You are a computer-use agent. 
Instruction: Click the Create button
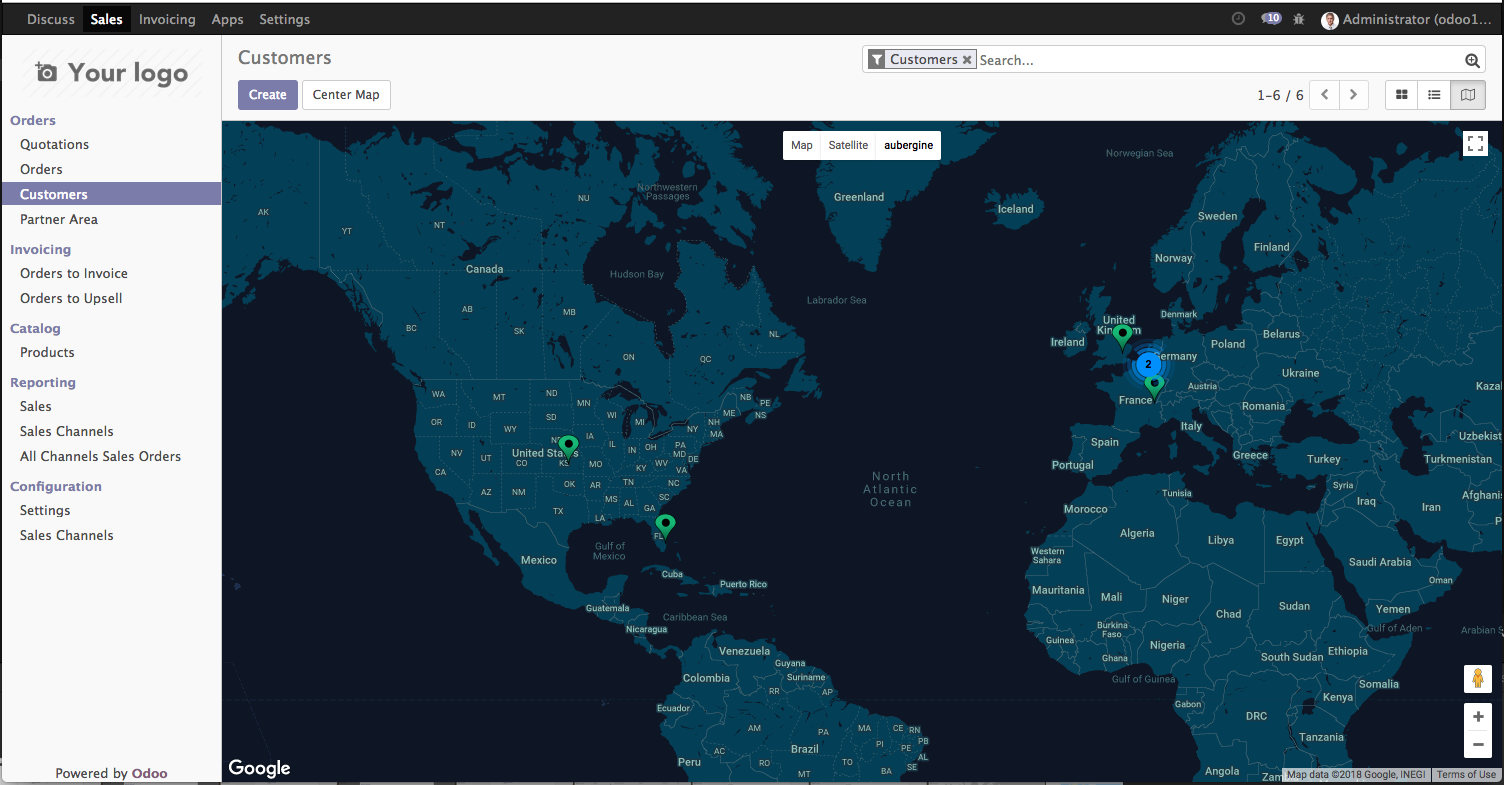tap(267, 95)
